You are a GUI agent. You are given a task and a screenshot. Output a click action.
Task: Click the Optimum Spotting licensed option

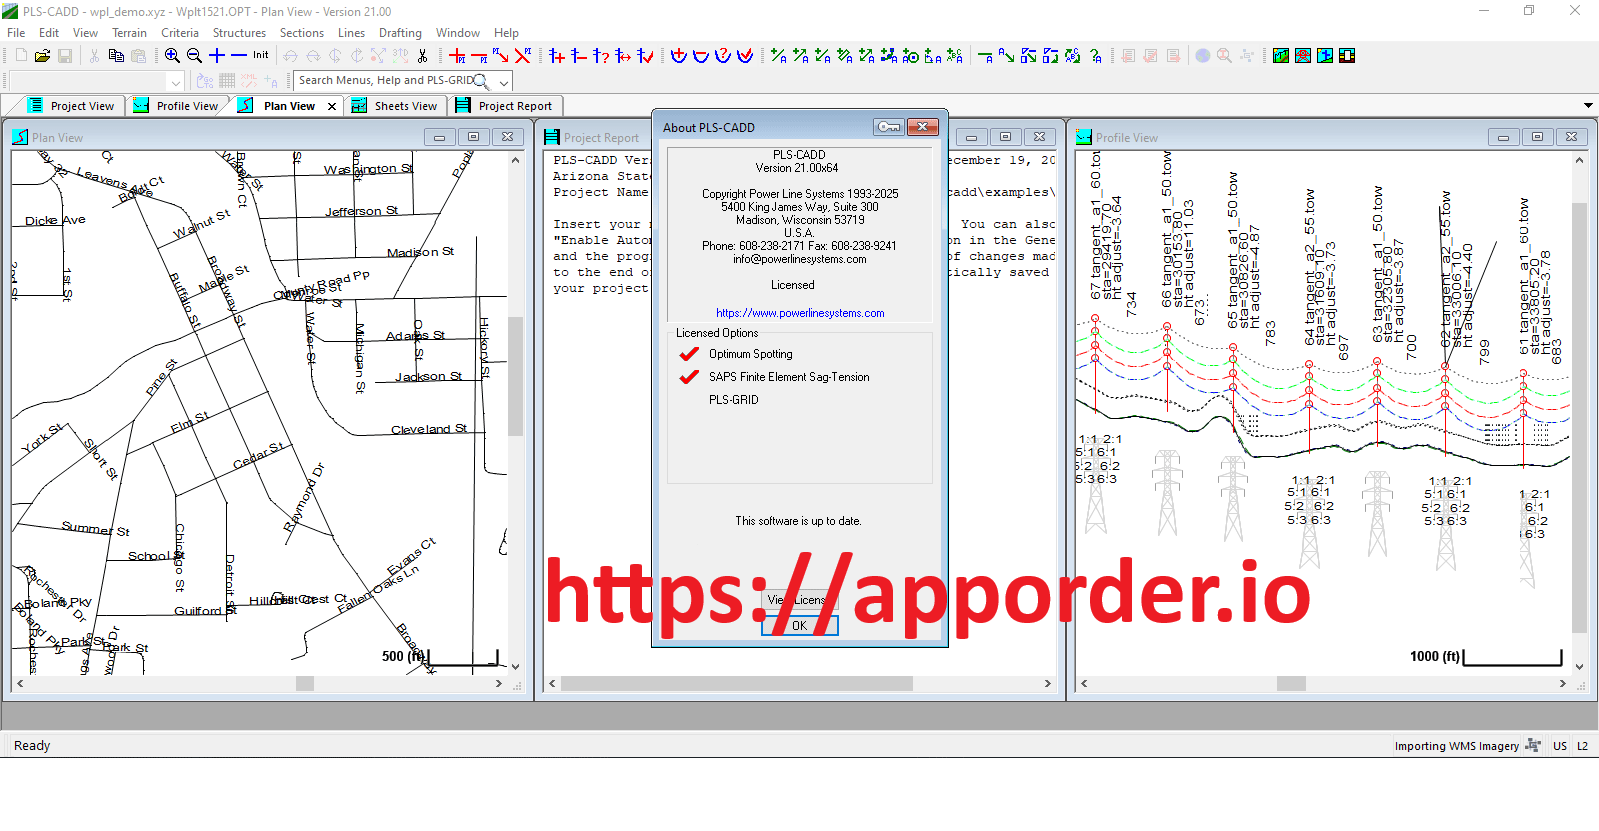click(x=750, y=354)
